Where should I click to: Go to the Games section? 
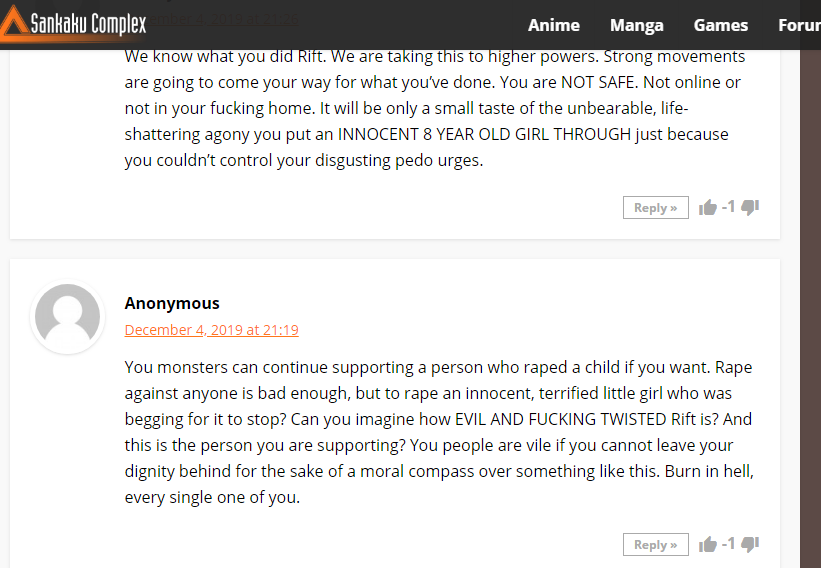(720, 25)
